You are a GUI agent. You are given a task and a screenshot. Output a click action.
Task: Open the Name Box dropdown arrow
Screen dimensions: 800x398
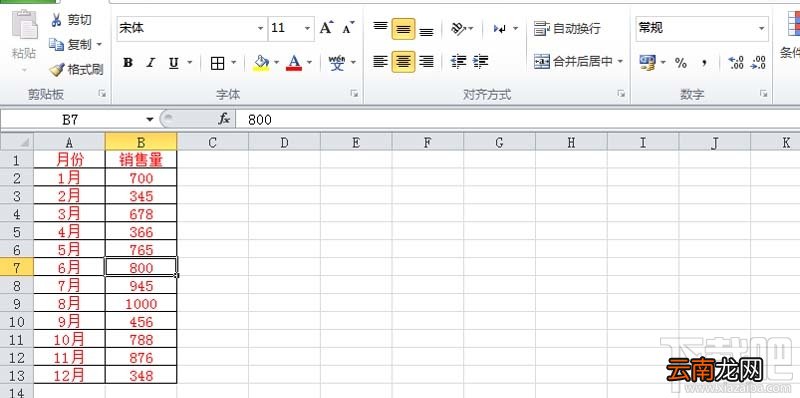pyautogui.click(x=149, y=120)
